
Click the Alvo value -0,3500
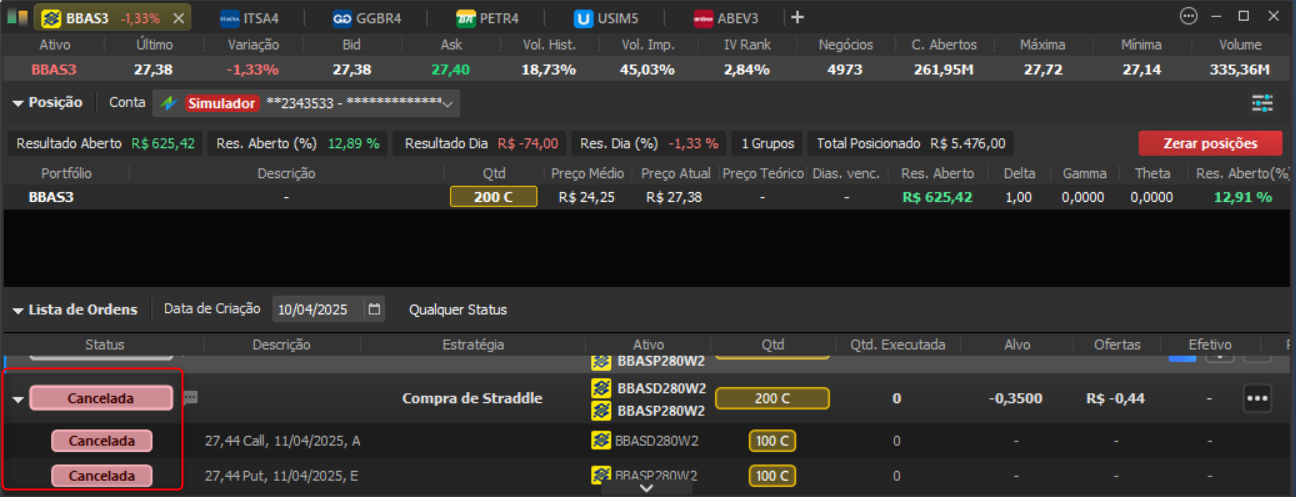tap(1016, 398)
